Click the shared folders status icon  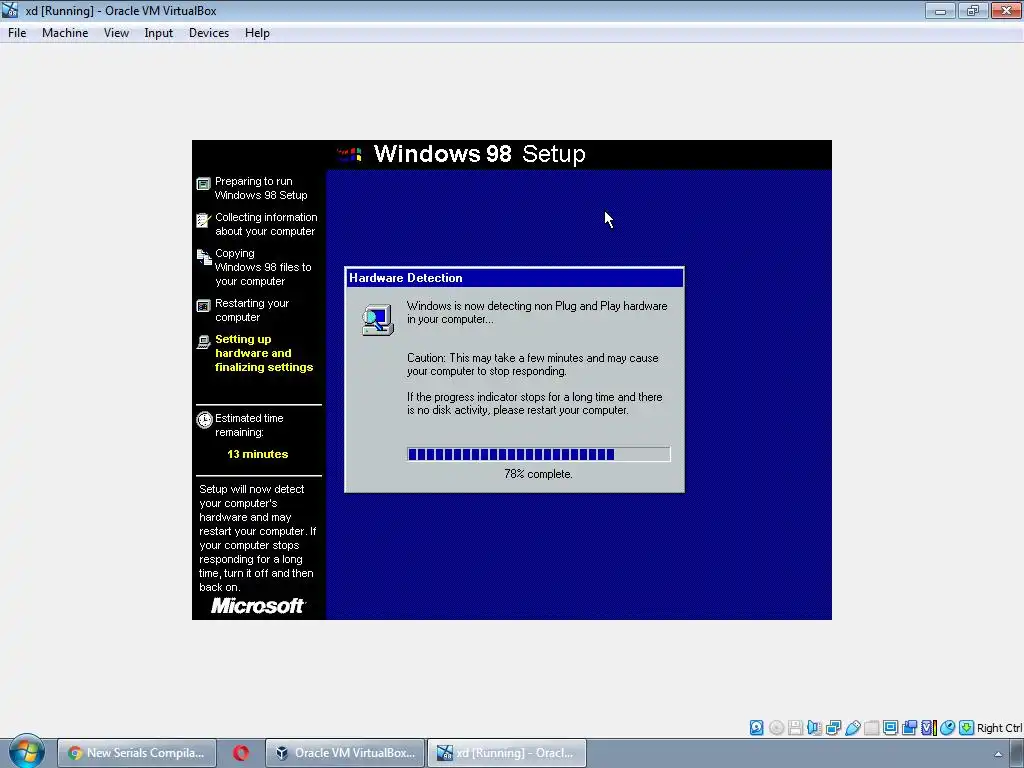click(x=871, y=728)
